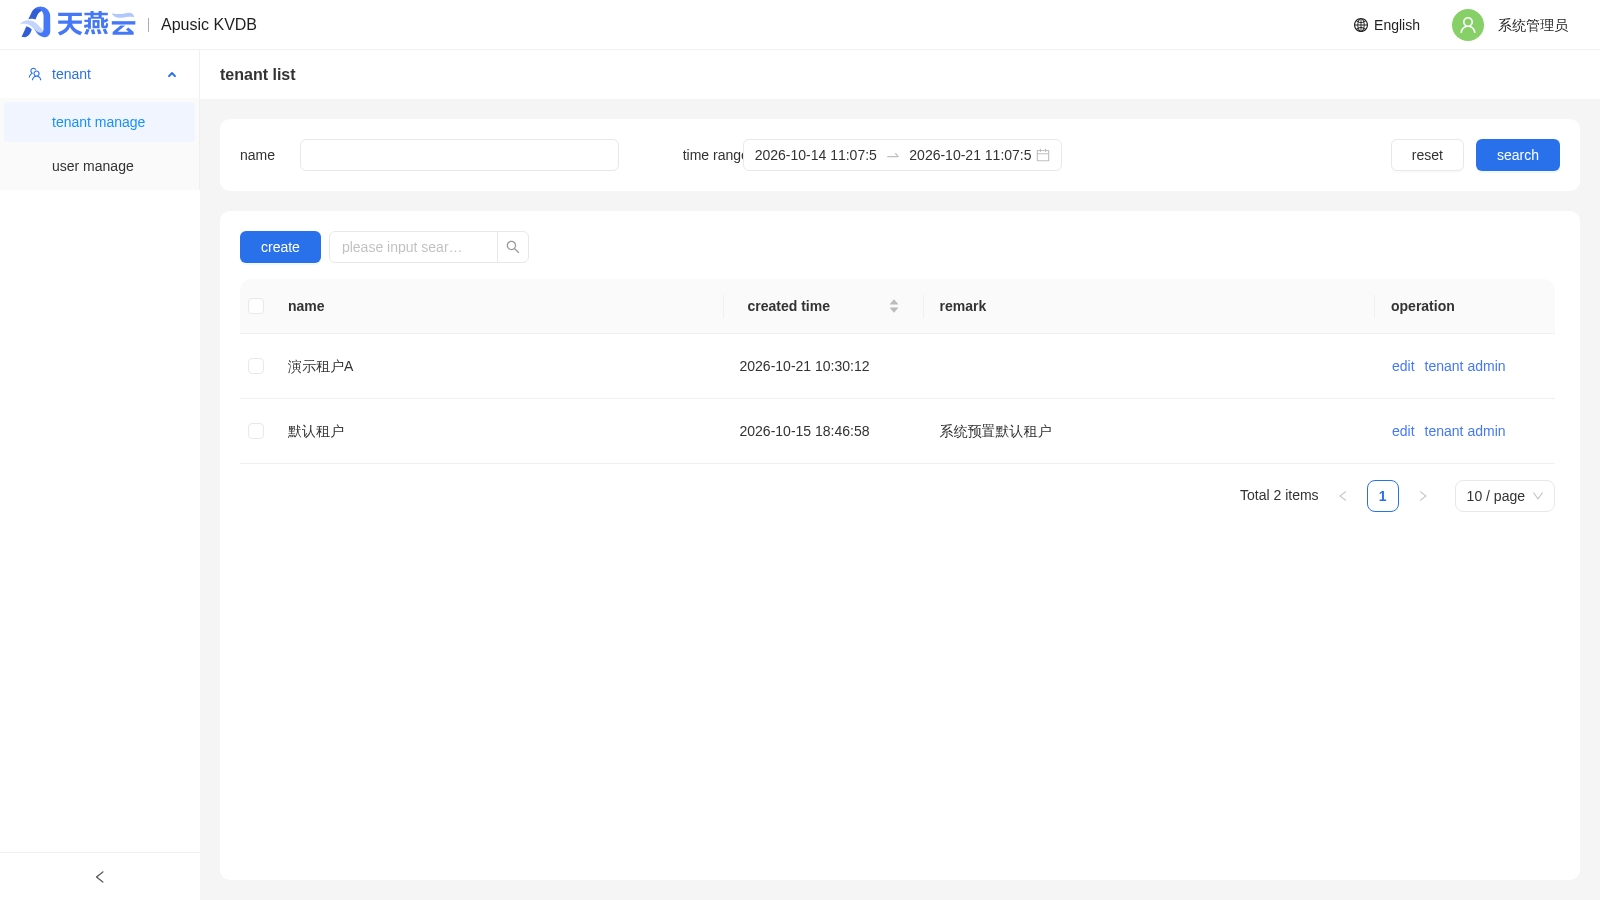Sort by created time arrows
Screen dimensions: 1600x900
click(x=894, y=306)
